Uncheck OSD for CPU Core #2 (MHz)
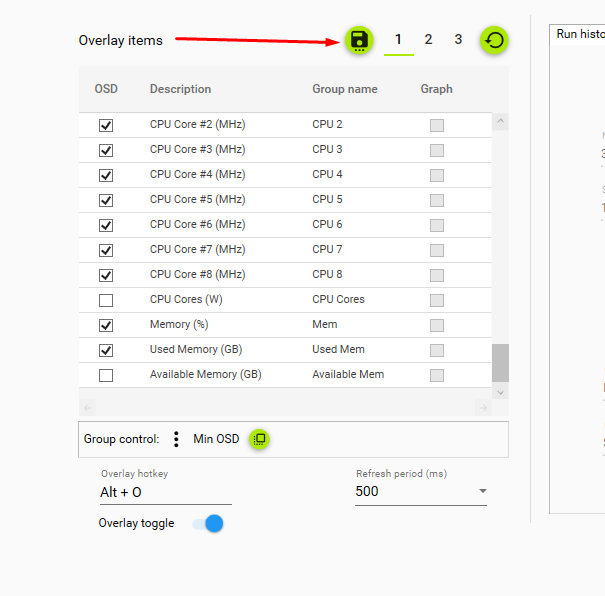Viewport: 605px width, 596px height. 106,125
